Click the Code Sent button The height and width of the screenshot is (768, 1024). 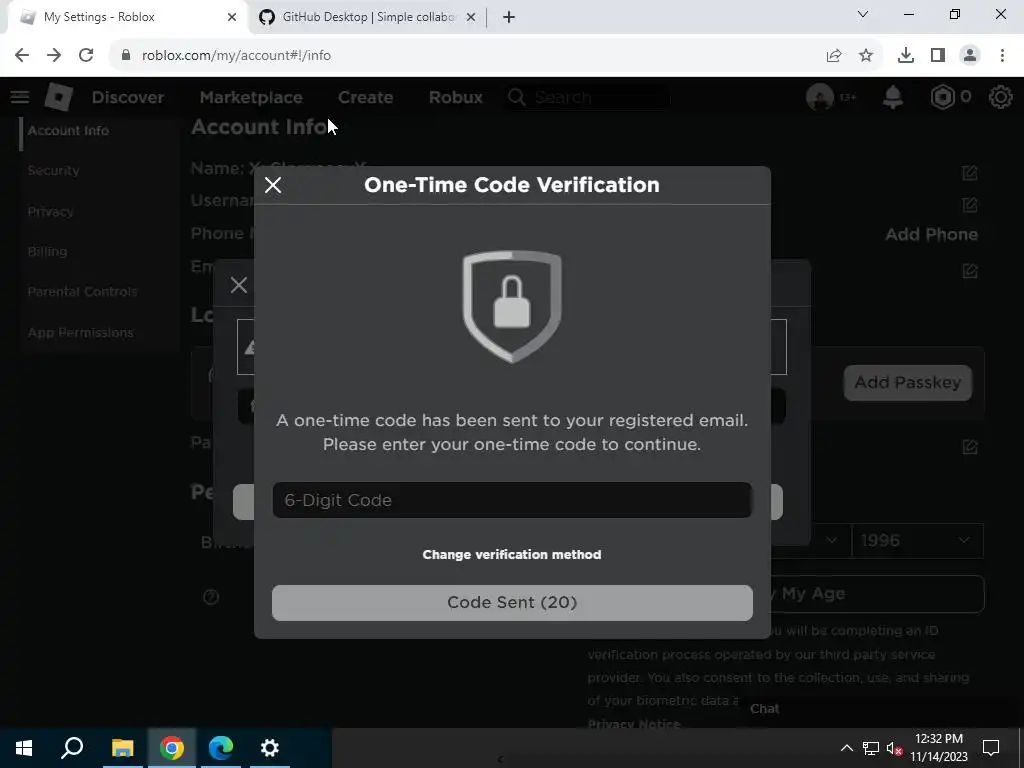512,603
